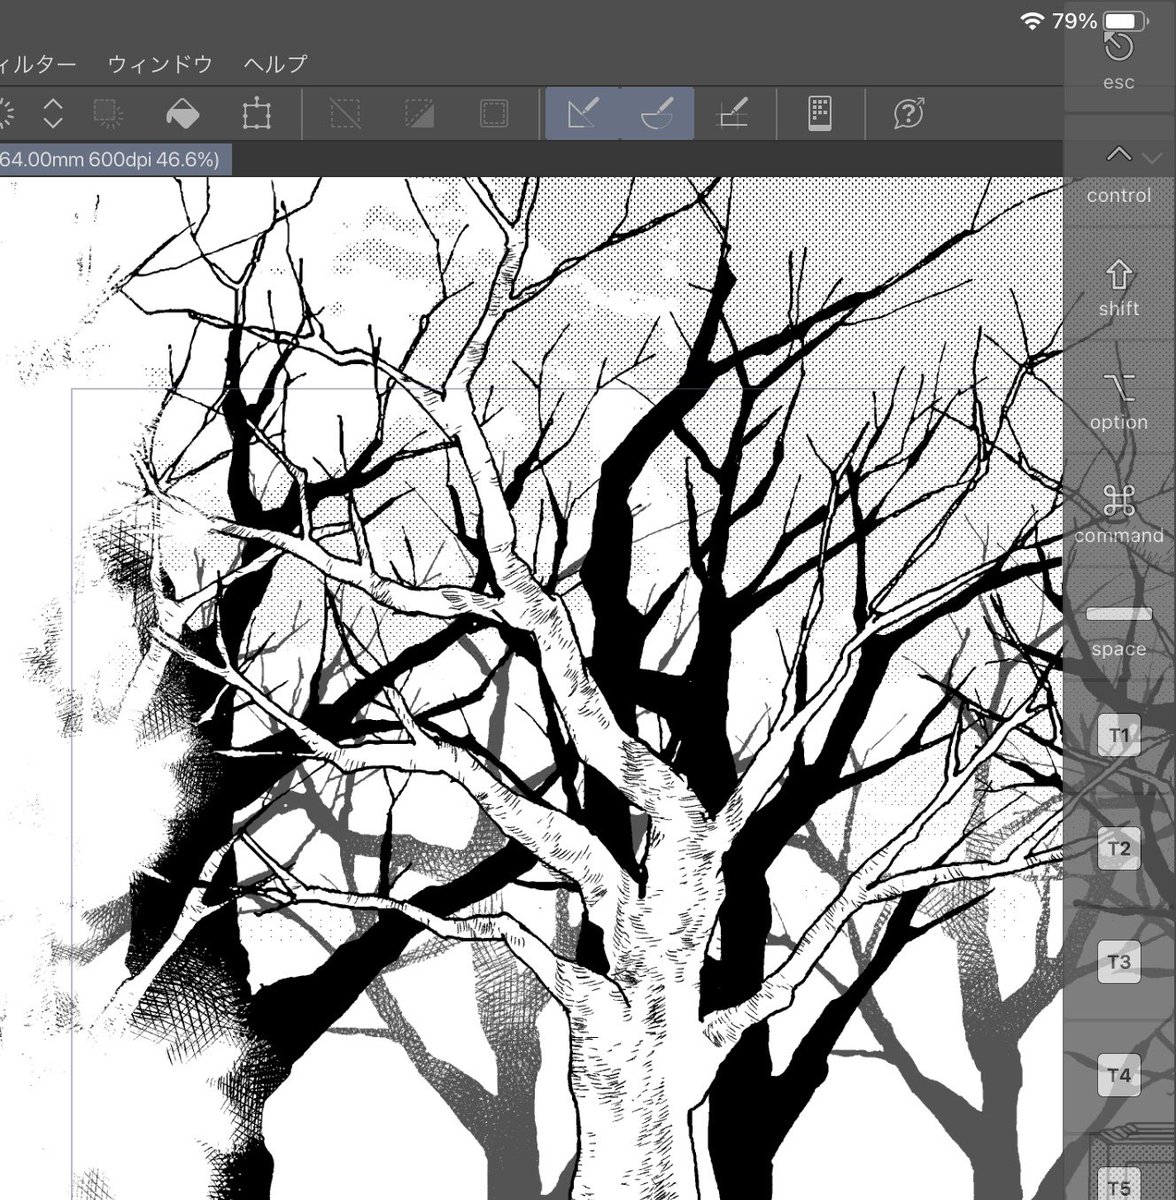Tap the T2 shortcut key
The width and height of the screenshot is (1176, 1200).
(1119, 848)
